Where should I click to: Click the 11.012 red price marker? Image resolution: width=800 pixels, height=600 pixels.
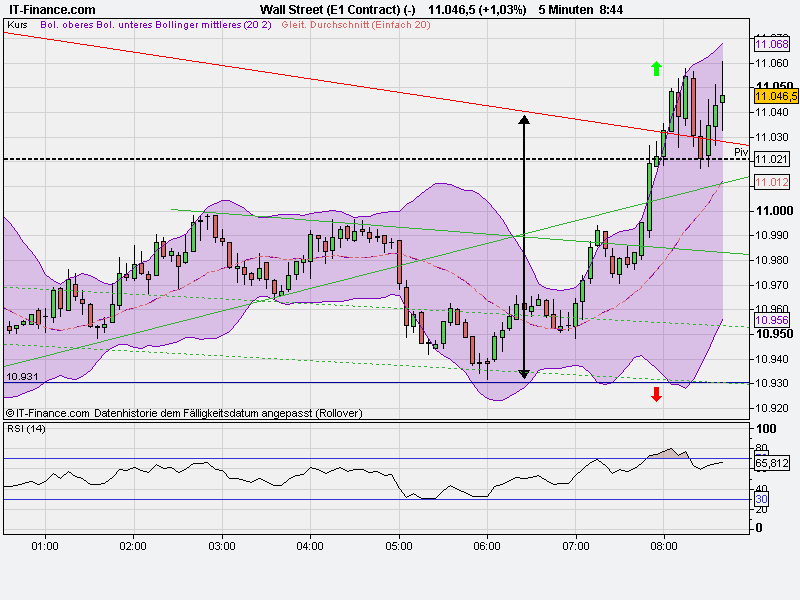(x=770, y=181)
